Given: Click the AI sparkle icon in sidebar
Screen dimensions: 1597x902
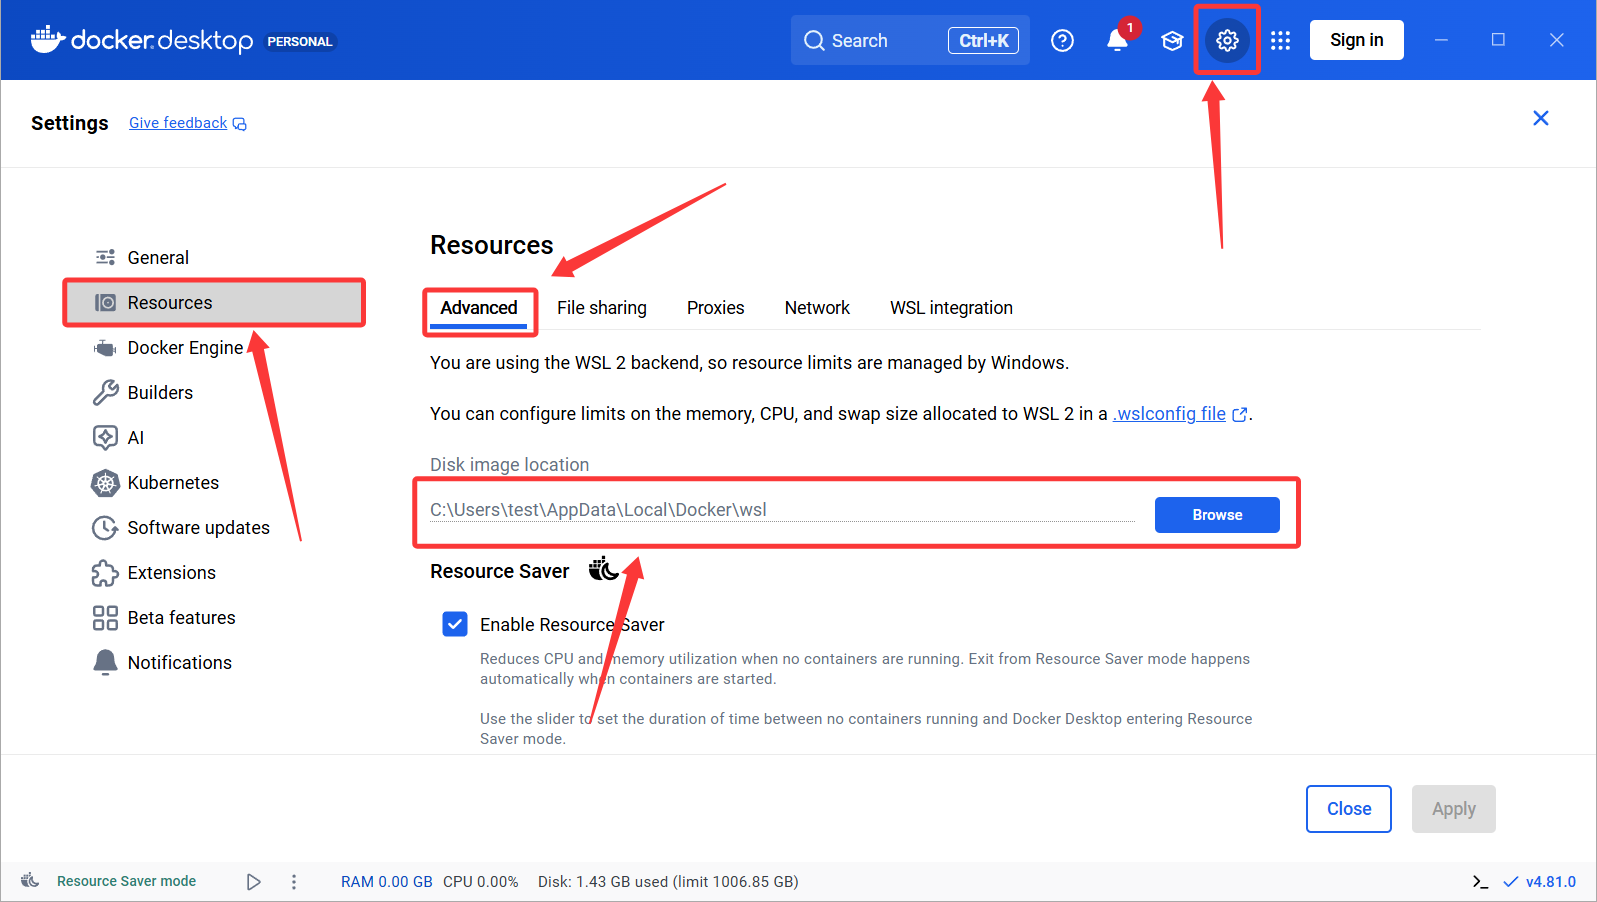Looking at the screenshot, I should point(105,438).
